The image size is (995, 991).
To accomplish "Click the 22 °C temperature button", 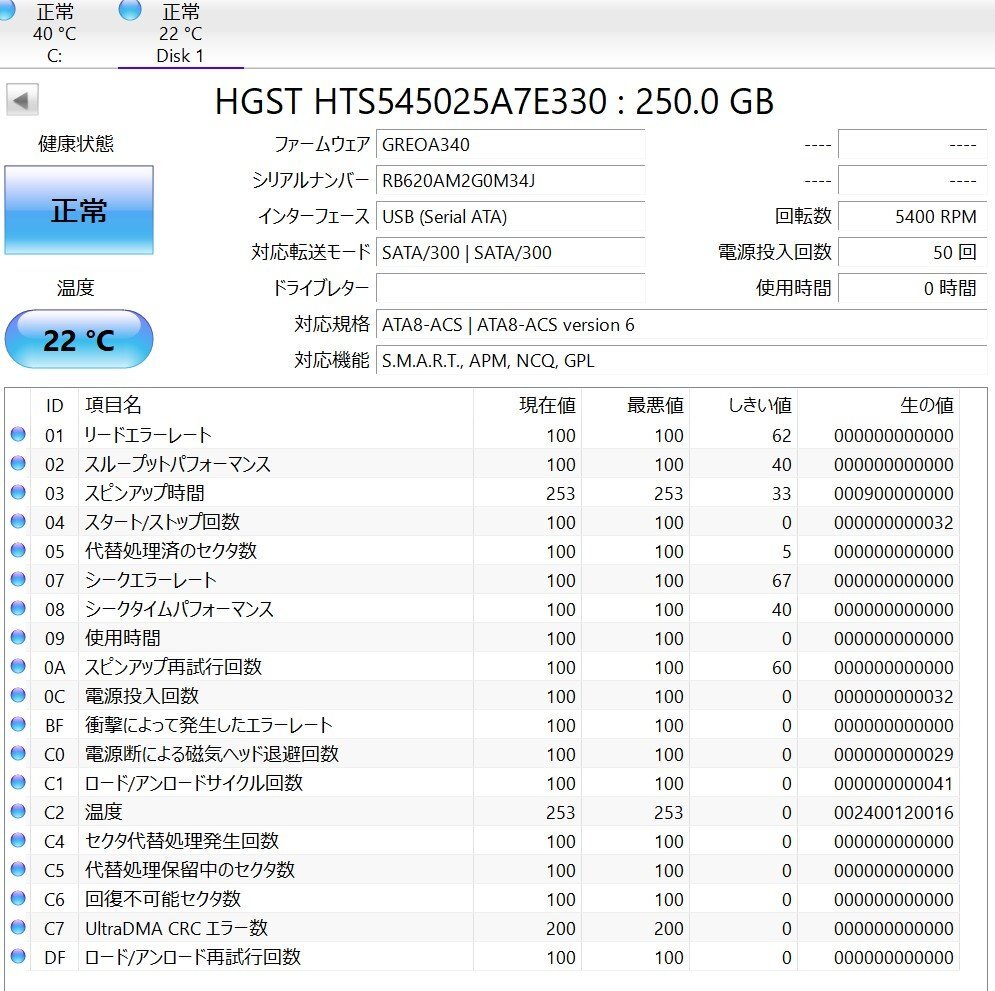I will [x=79, y=339].
